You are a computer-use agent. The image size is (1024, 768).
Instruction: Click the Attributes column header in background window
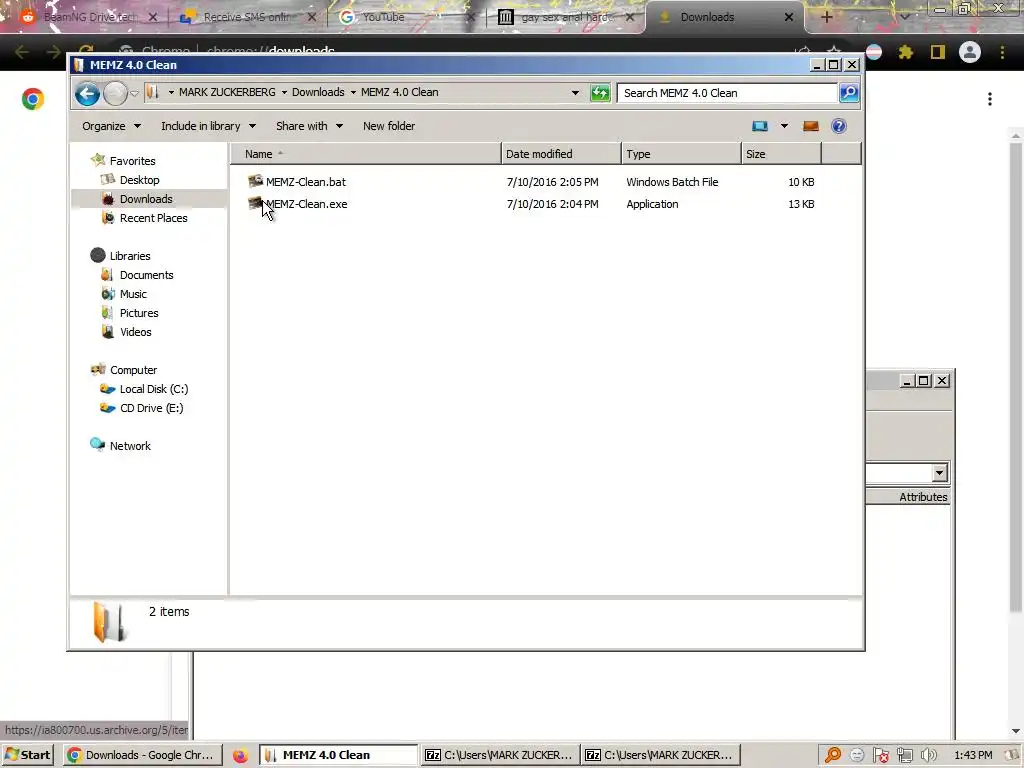click(x=923, y=497)
